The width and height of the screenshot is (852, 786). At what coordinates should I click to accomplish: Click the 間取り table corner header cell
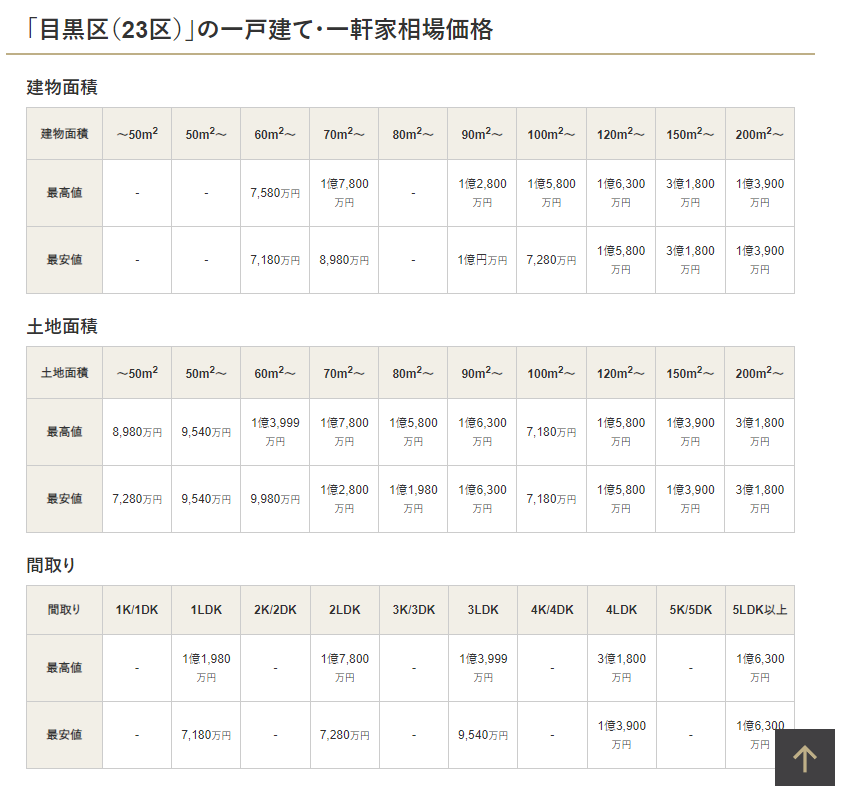pyautogui.click(x=65, y=610)
